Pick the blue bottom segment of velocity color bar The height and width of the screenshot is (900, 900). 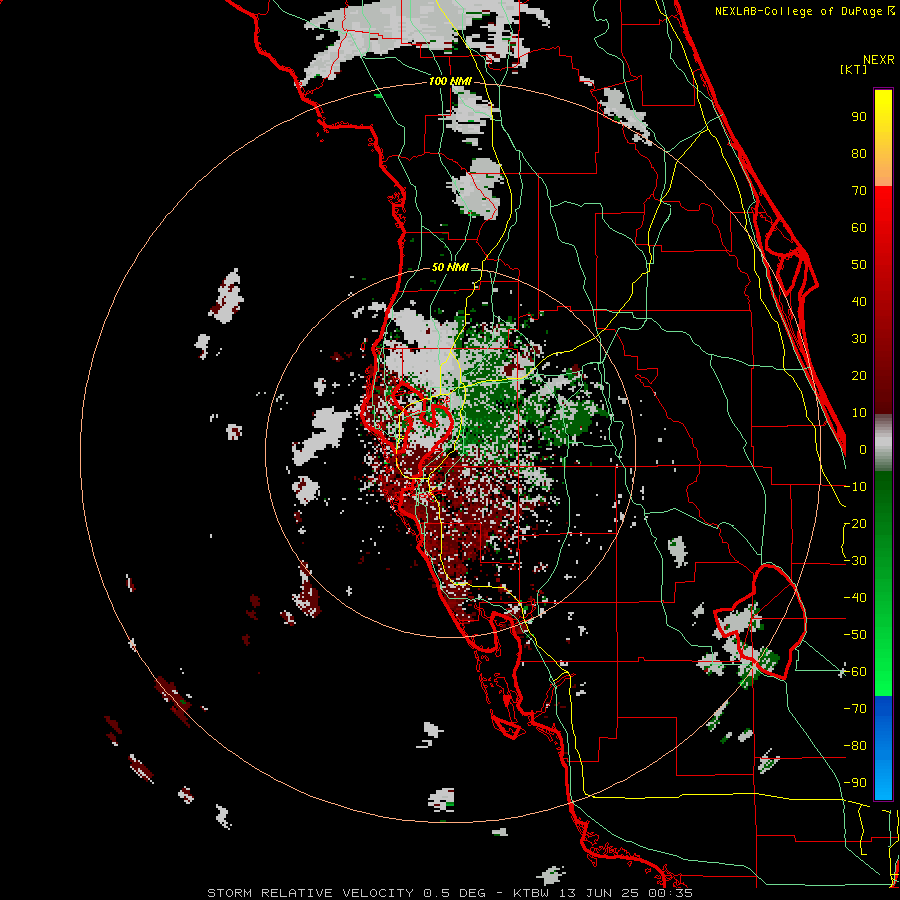[883, 748]
